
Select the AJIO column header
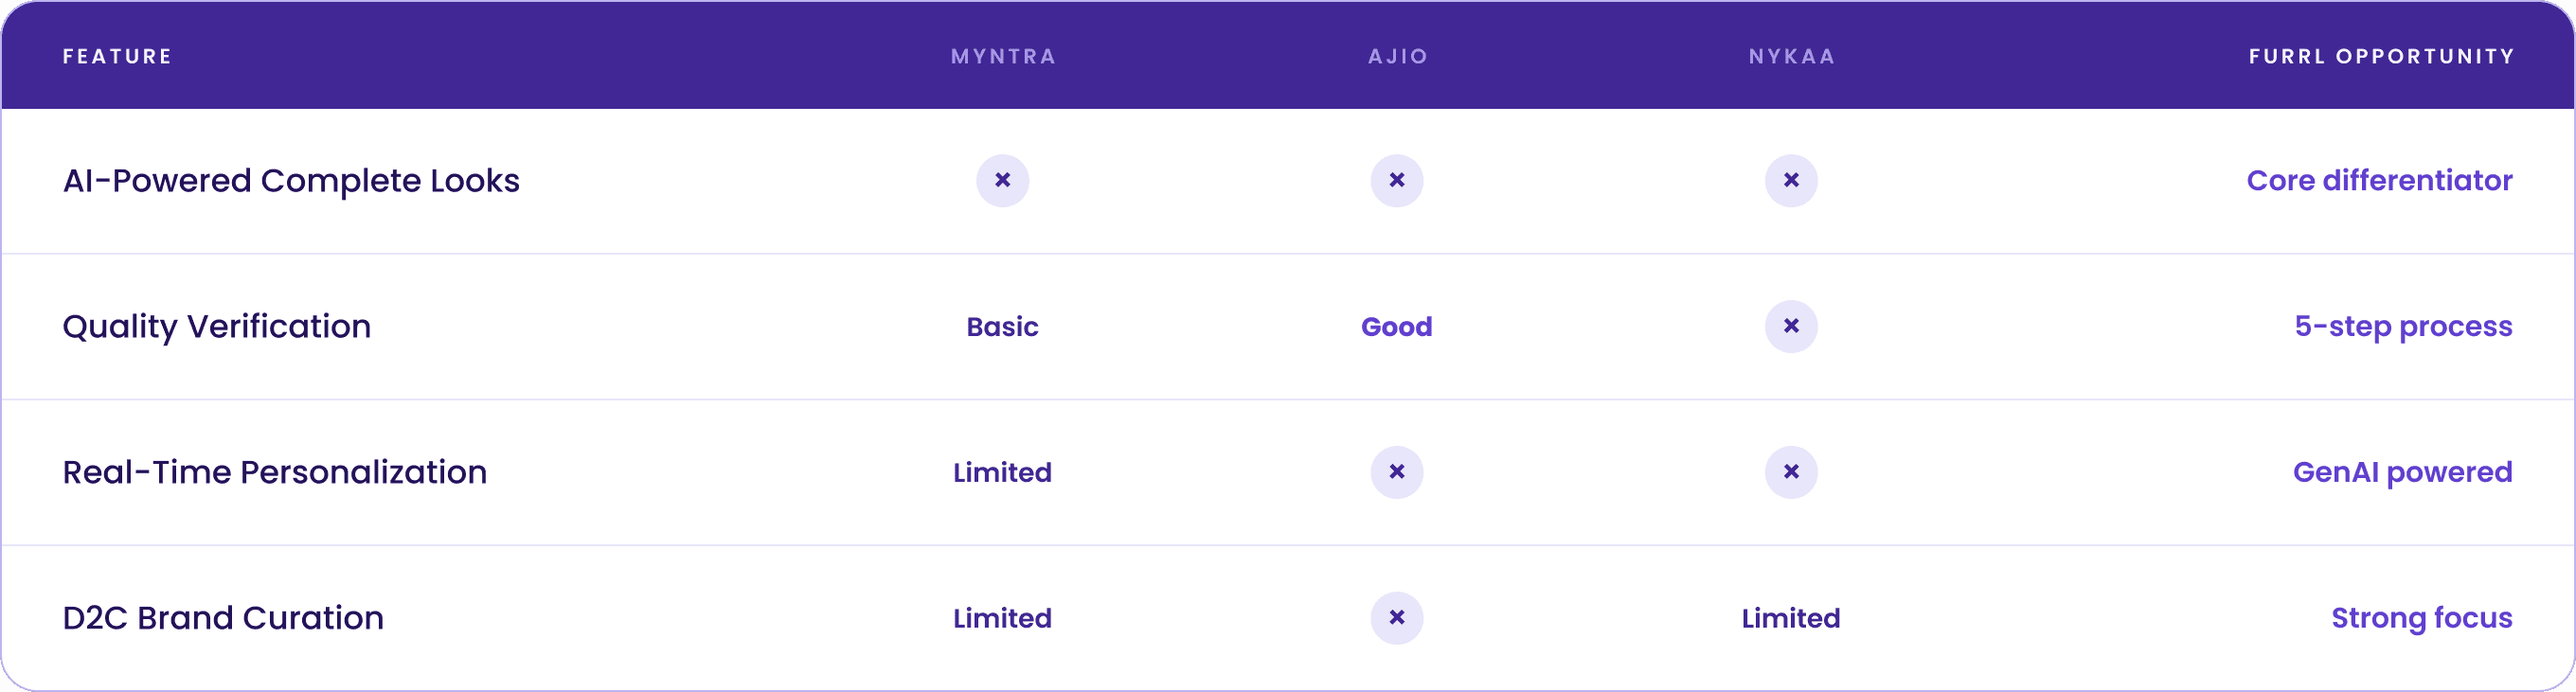[x=1397, y=57]
